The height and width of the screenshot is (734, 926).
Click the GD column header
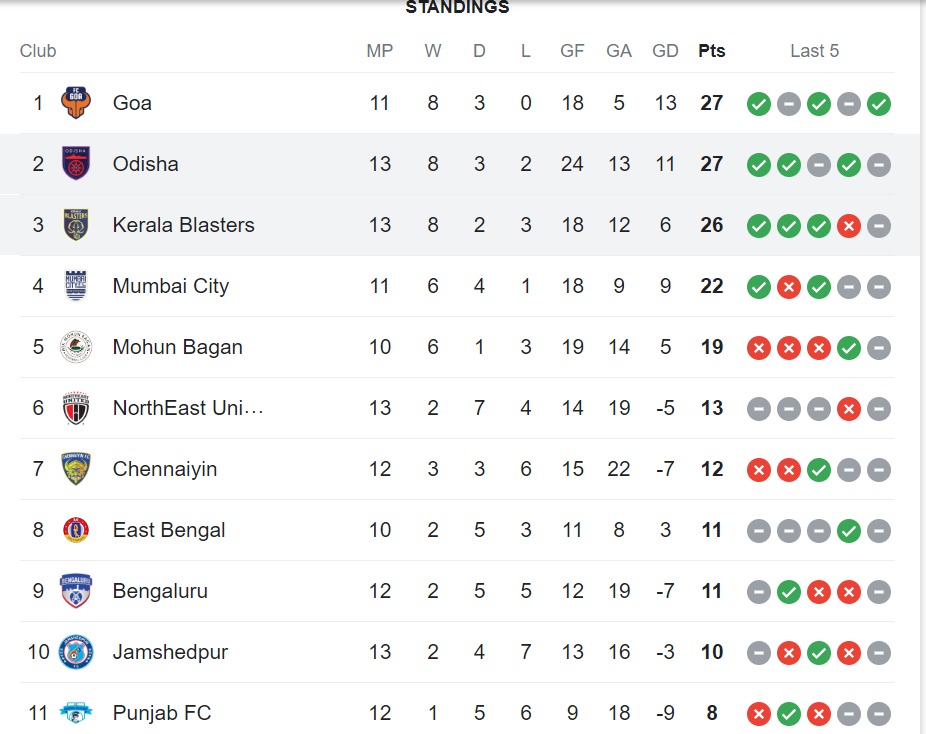tap(665, 51)
